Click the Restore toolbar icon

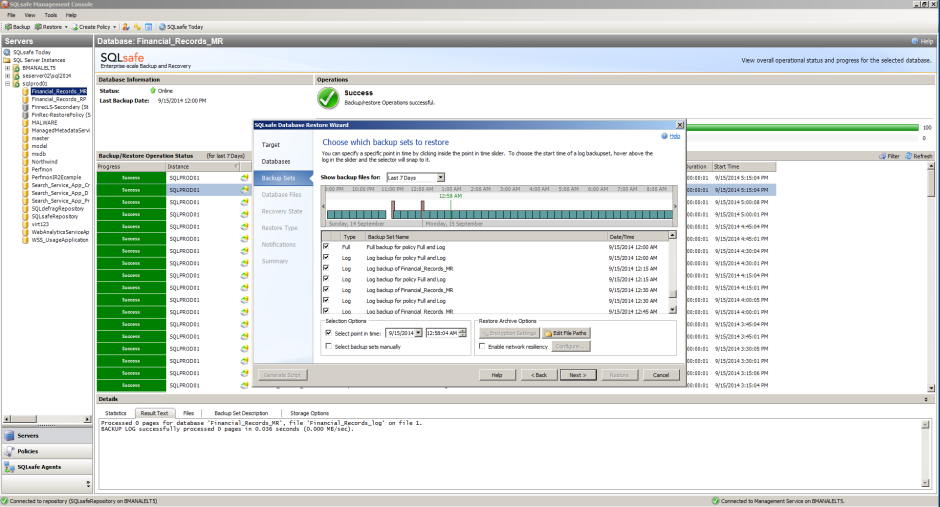coord(38,27)
